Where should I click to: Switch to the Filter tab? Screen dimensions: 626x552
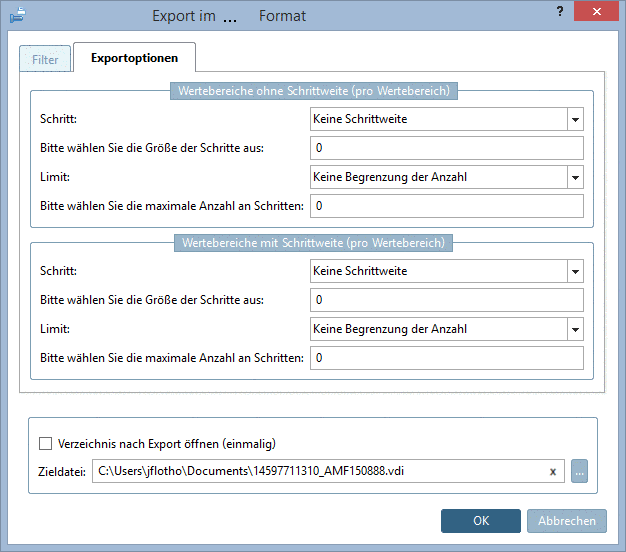[x=45, y=59]
